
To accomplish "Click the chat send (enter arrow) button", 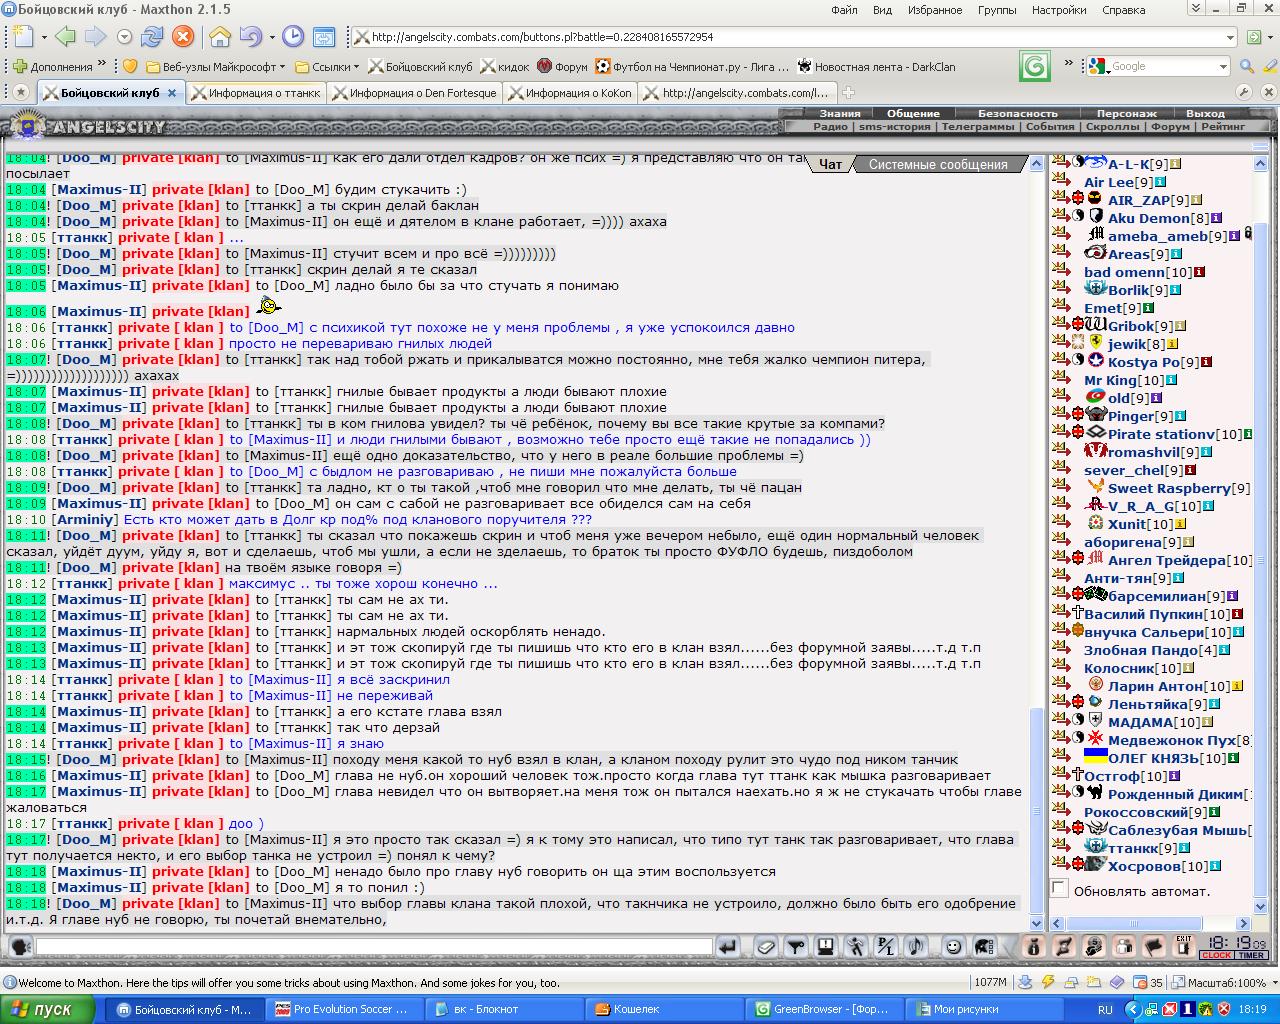I will coord(727,946).
